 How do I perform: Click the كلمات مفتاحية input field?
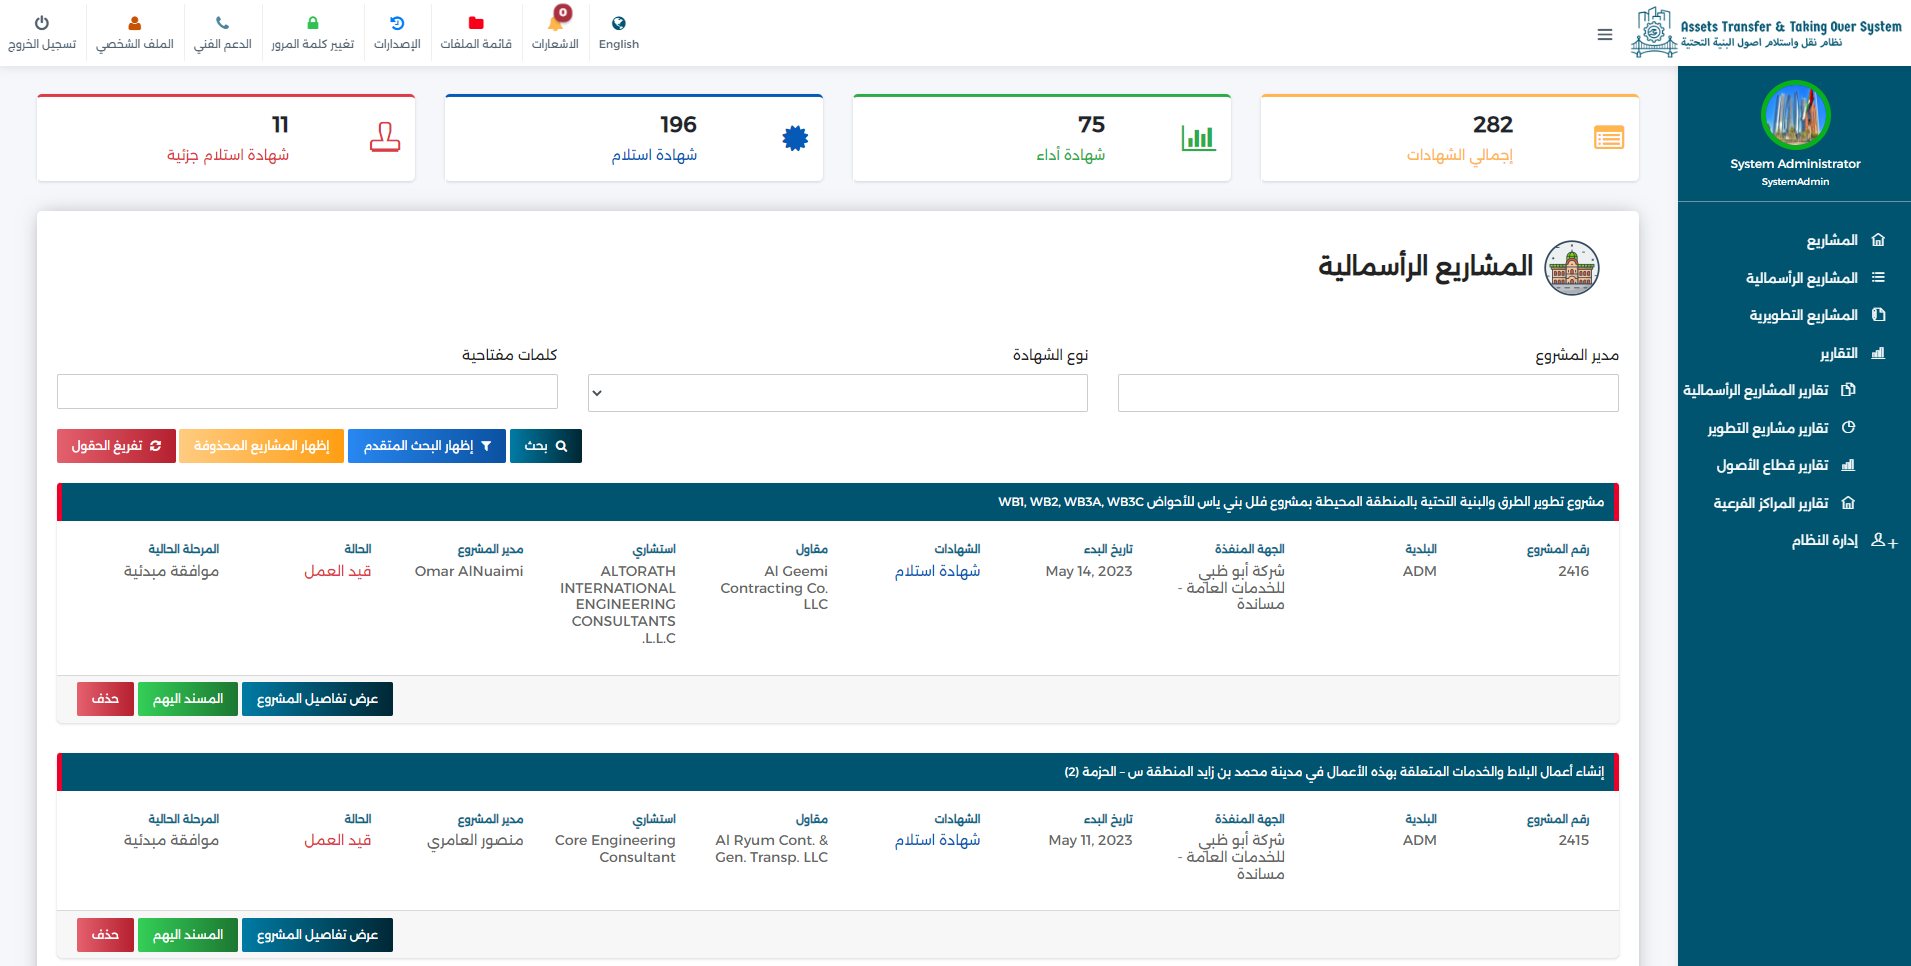coord(307,392)
